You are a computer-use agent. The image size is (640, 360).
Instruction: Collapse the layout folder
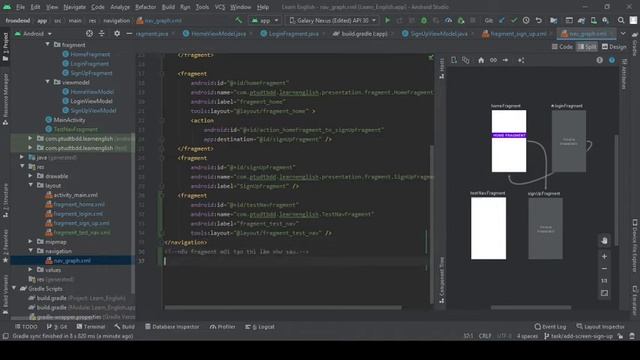tap(31, 185)
